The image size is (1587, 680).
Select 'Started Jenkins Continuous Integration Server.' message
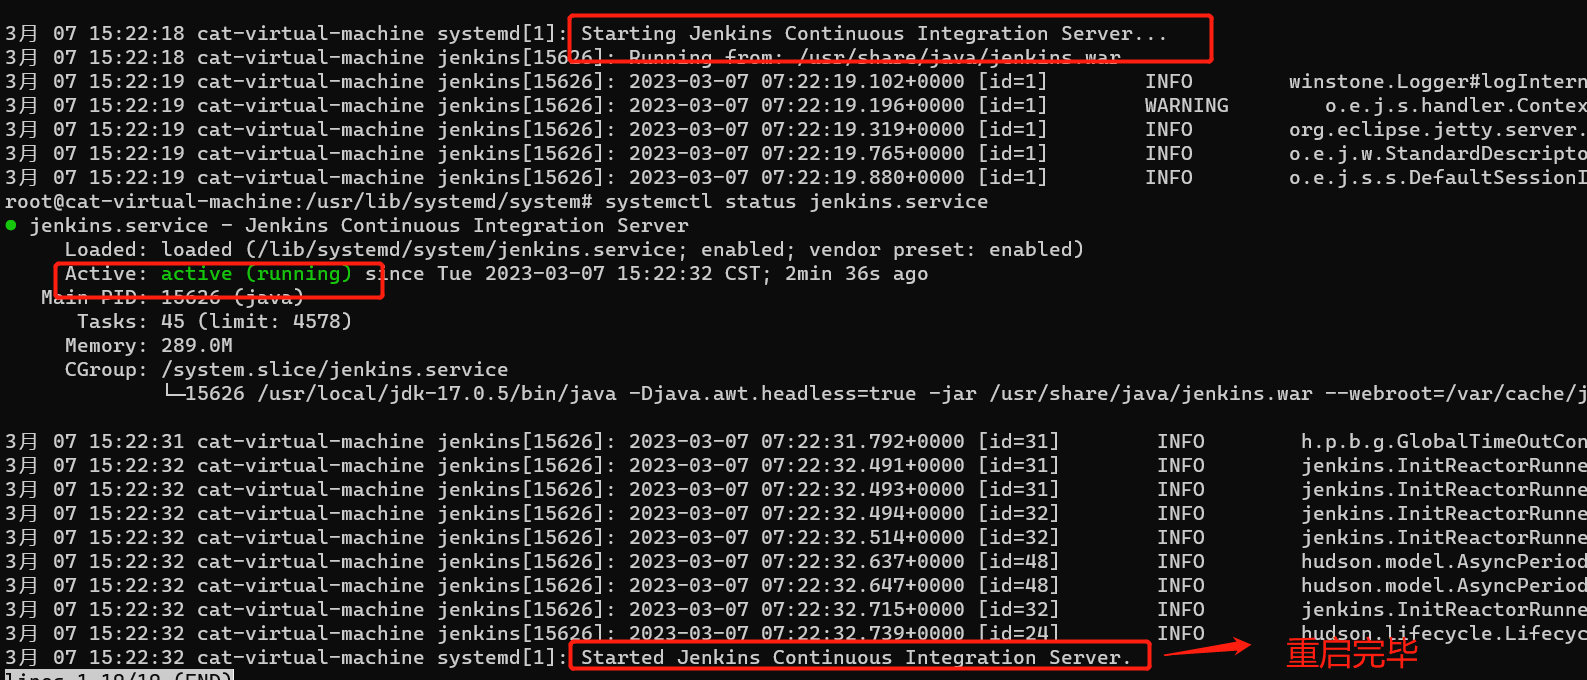coord(855,658)
